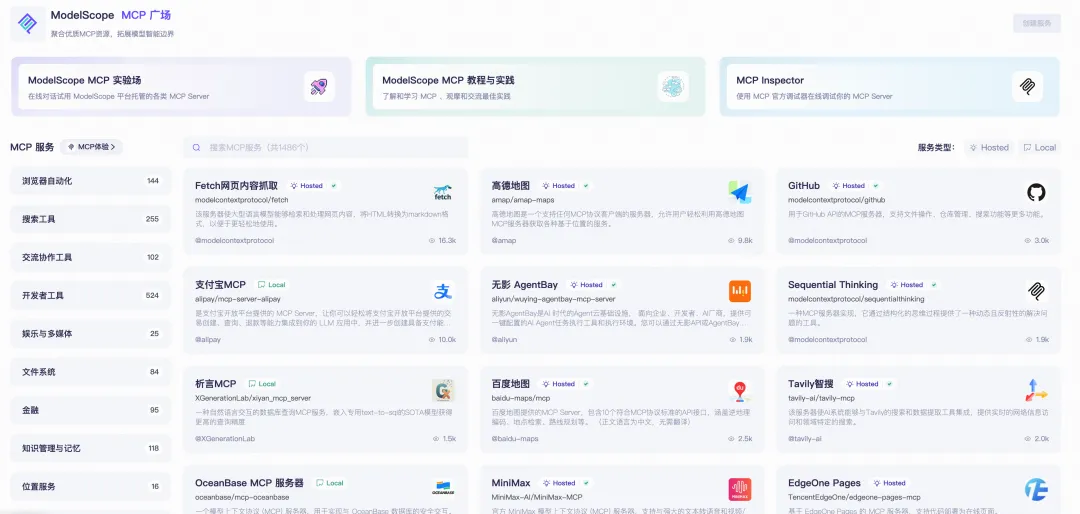Select the 交流协作工具 category
1080x514 pixels.
tap(91, 257)
